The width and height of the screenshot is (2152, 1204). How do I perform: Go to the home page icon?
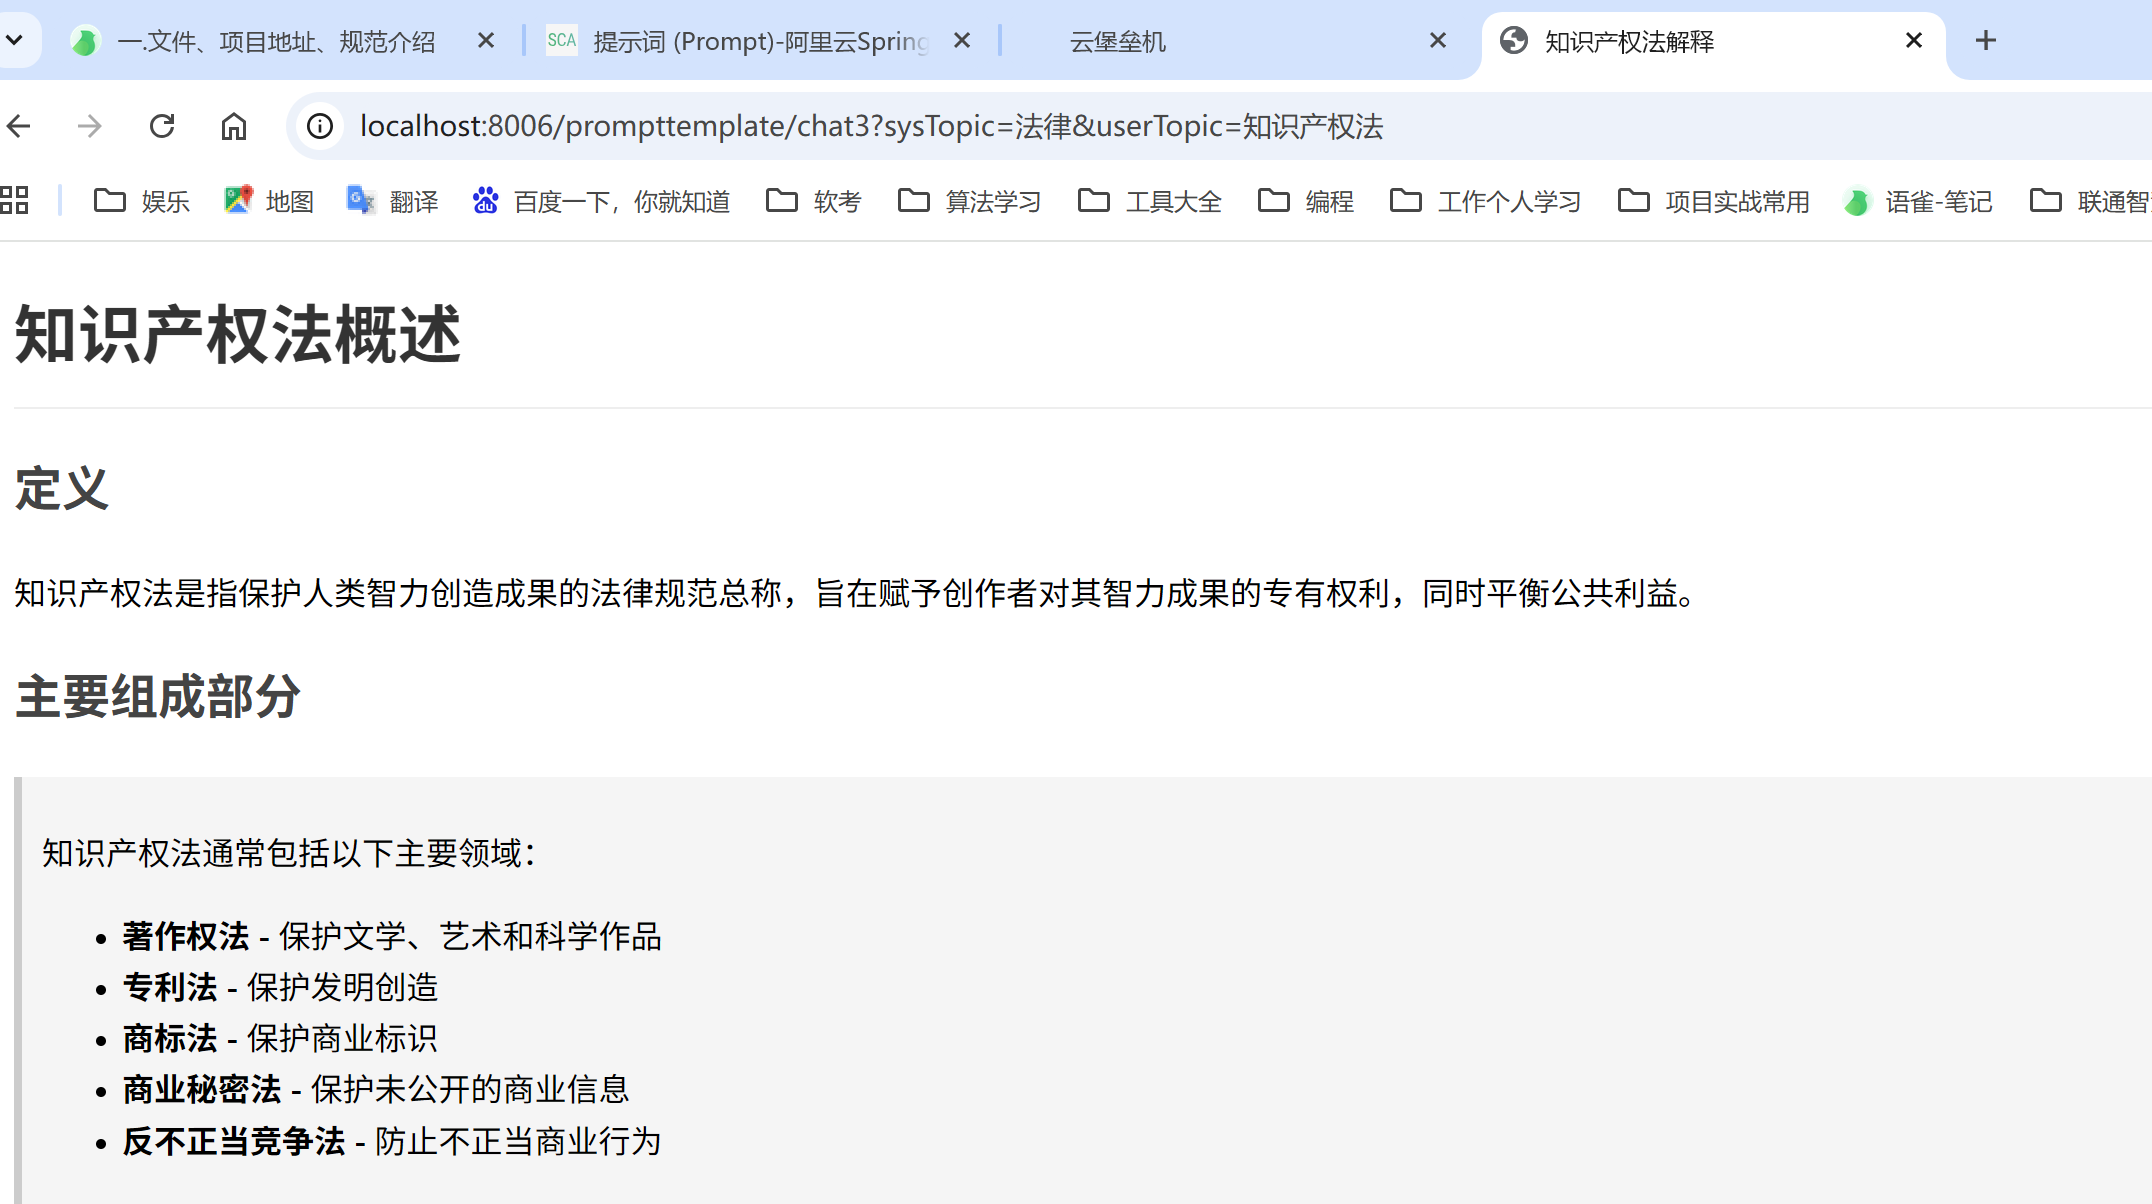tap(234, 126)
